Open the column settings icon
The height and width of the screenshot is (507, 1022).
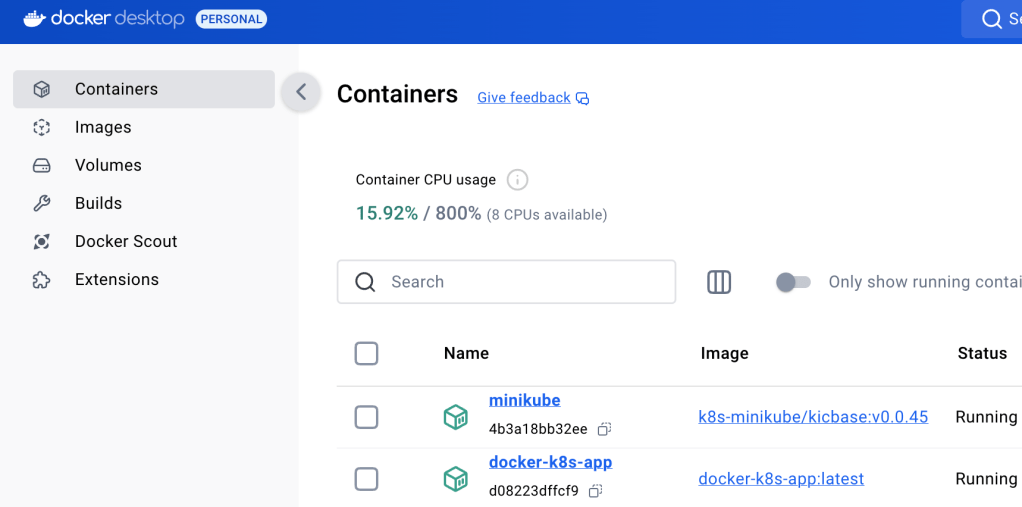(719, 282)
